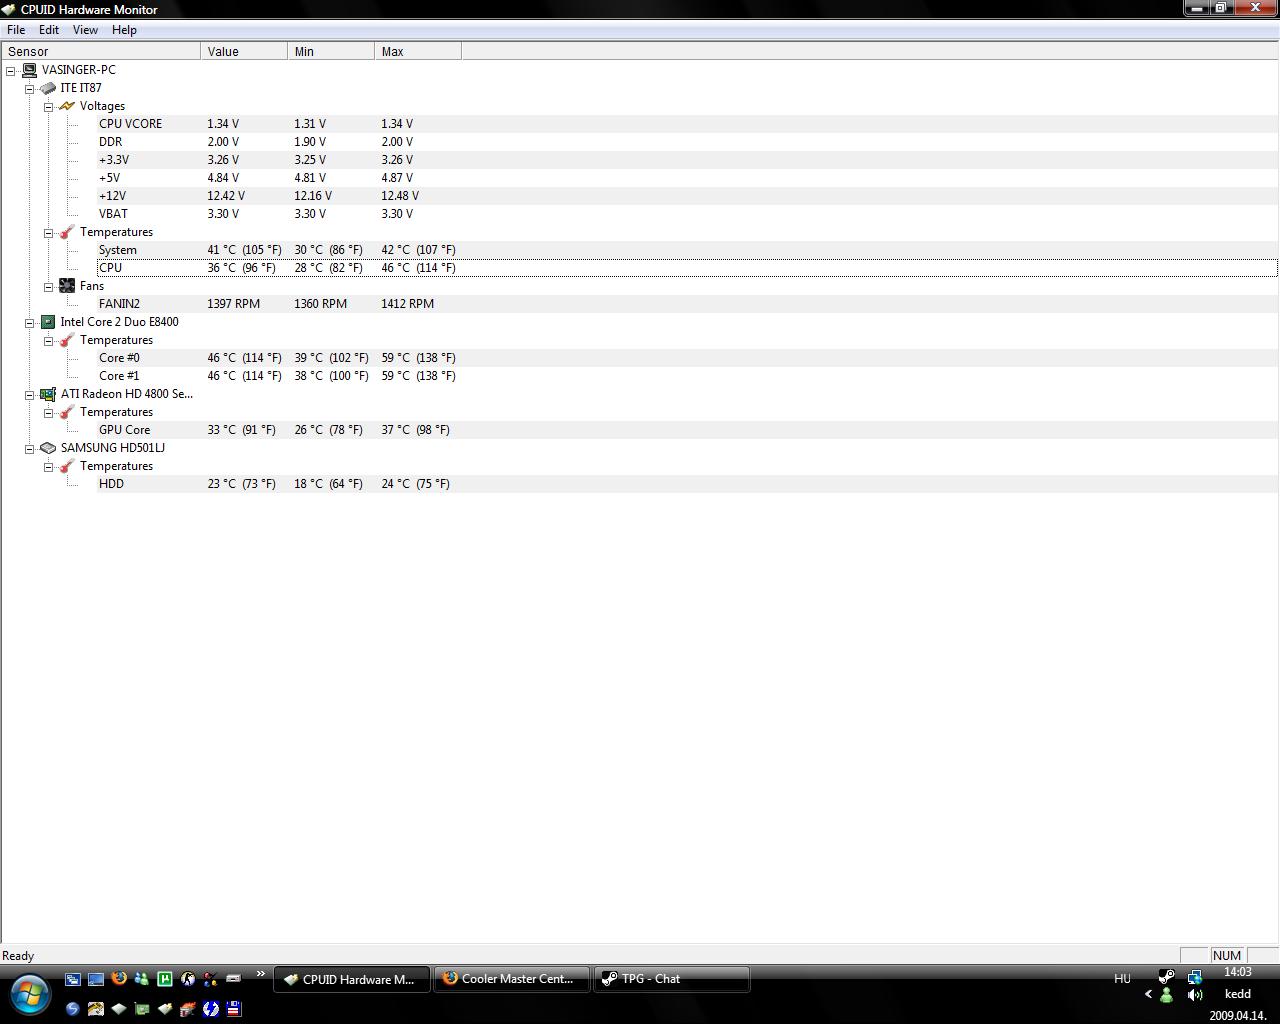Viewport: 1280px width, 1024px height.
Task: Open the View menu
Action: (x=85, y=30)
